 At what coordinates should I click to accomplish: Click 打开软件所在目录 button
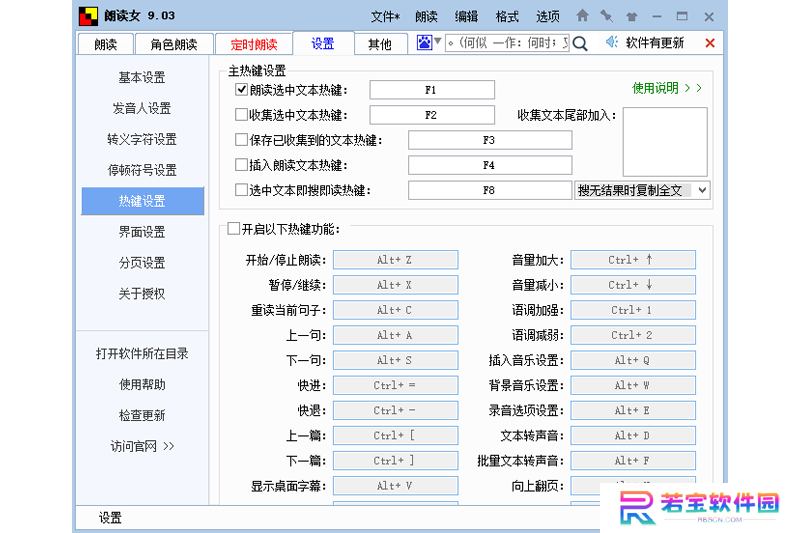click(x=142, y=353)
